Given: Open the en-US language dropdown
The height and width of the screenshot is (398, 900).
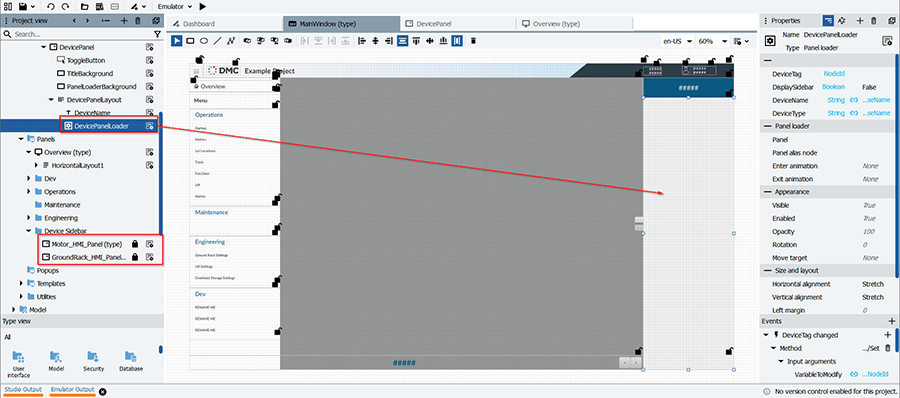Looking at the screenshot, I should (x=677, y=41).
